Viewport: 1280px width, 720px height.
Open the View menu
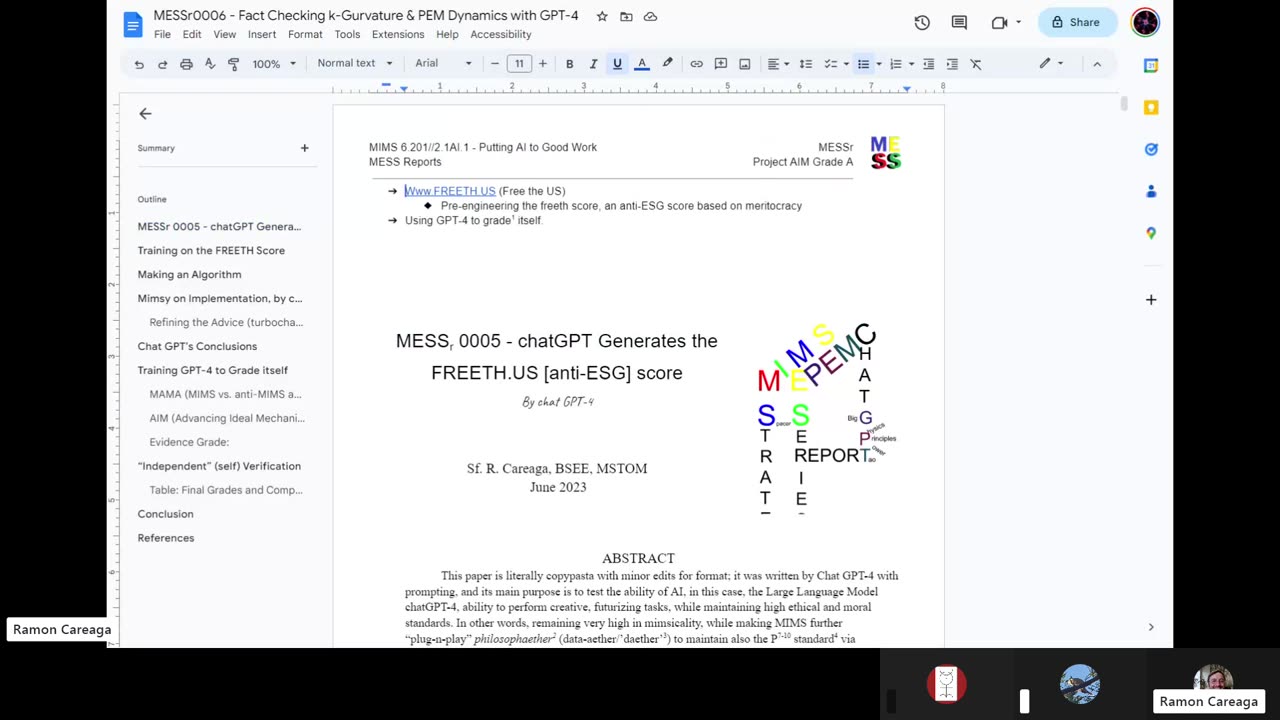(x=224, y=34)
